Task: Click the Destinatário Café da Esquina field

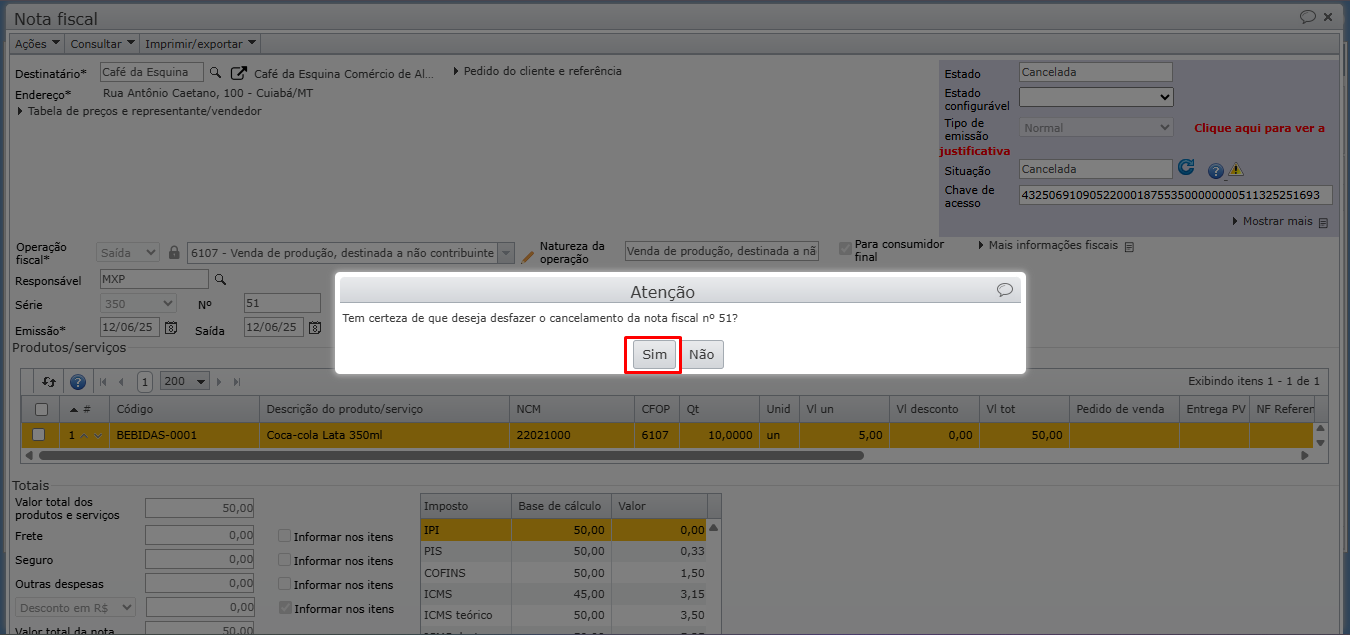Action: 152,72
